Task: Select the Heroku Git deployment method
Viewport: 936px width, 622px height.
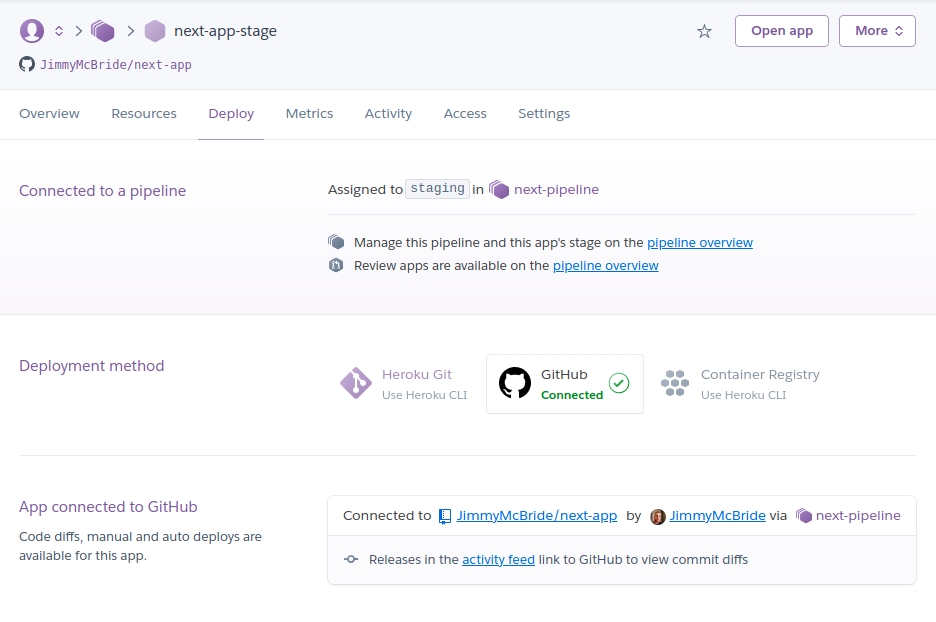Action: tap(405, 384)
